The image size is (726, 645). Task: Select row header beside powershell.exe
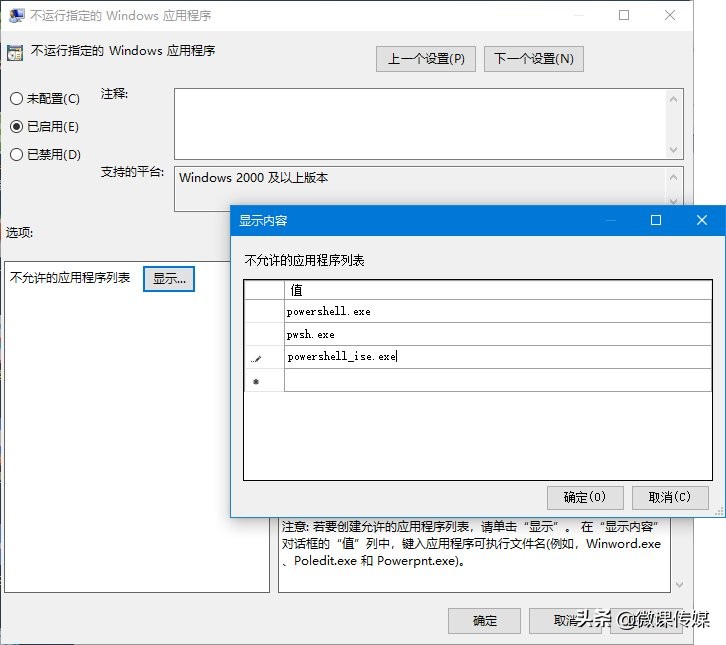point(264,311)
